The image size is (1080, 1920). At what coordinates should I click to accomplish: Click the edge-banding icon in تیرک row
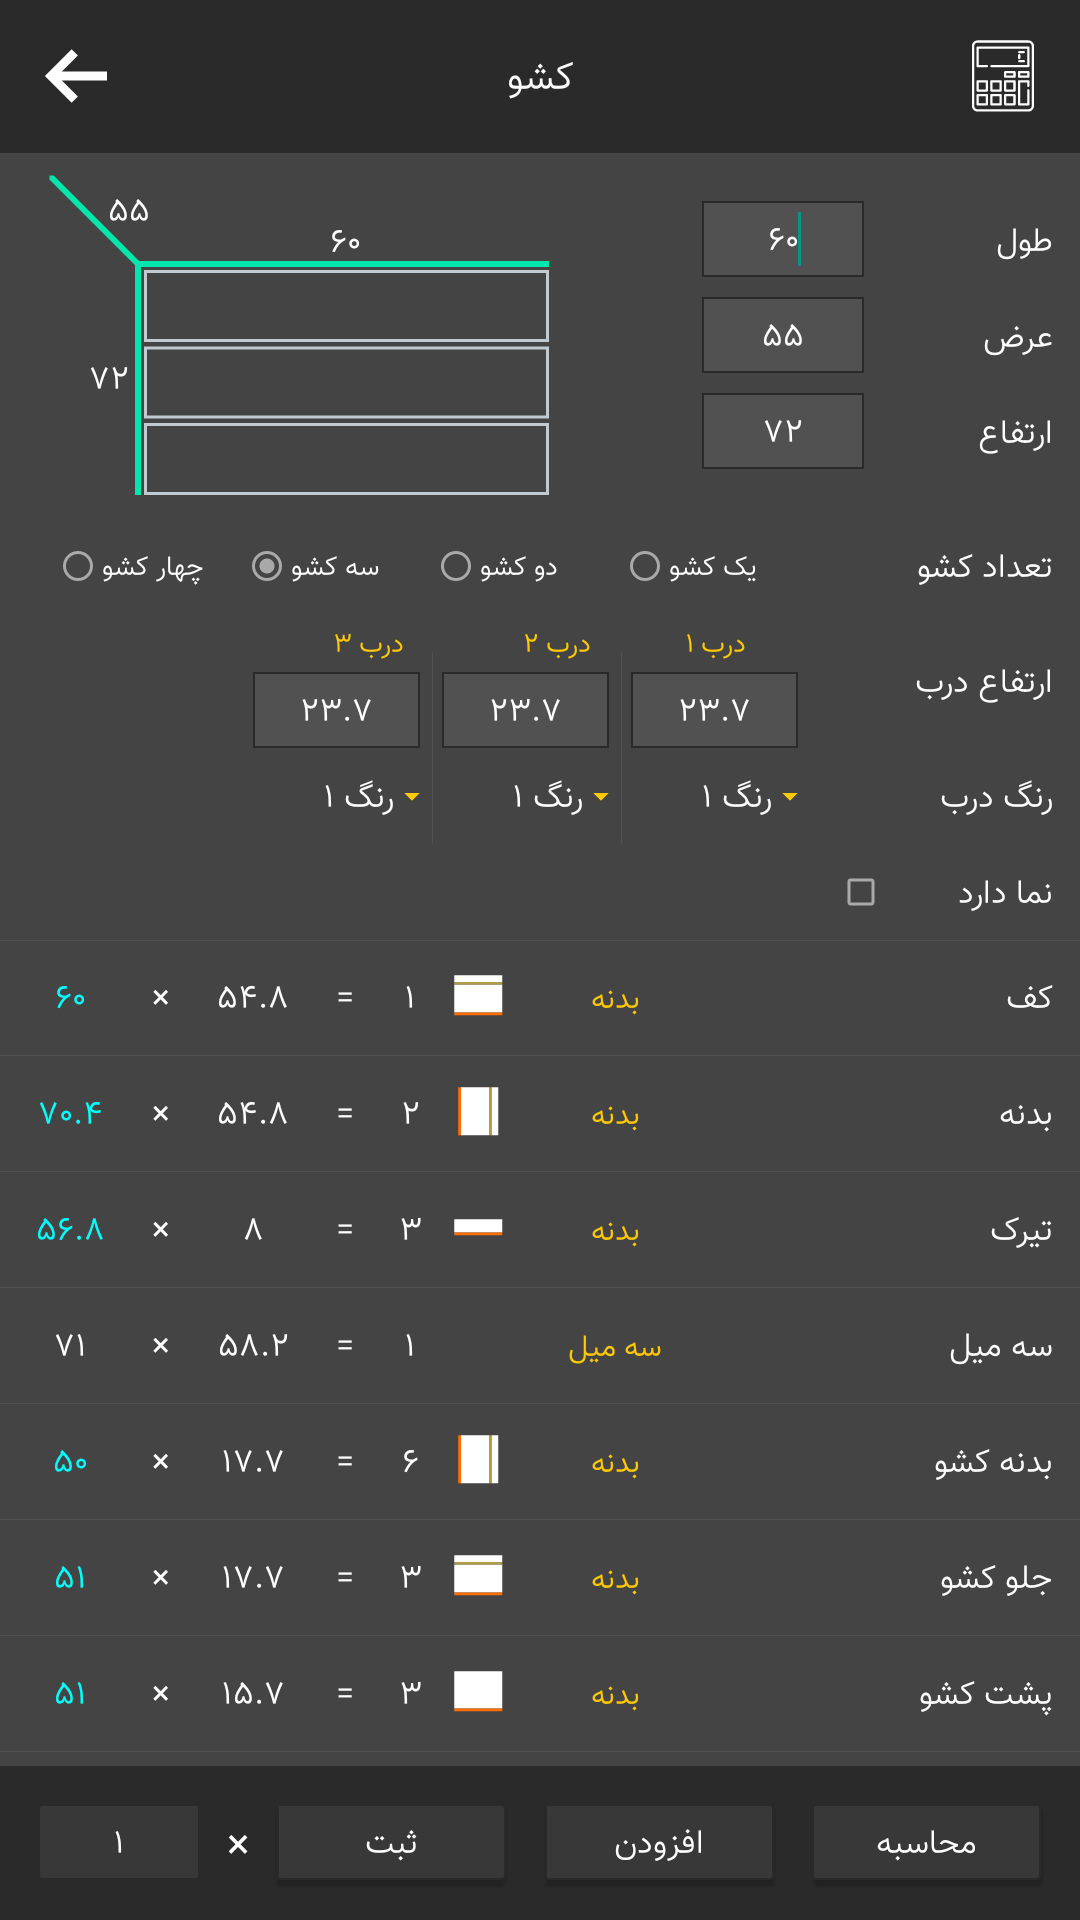[478, 1228]
